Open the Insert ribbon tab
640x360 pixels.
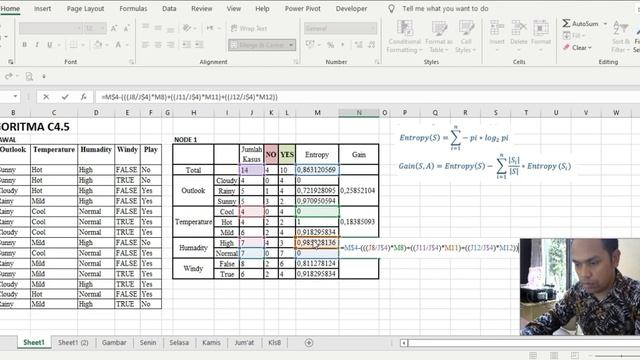42,9
